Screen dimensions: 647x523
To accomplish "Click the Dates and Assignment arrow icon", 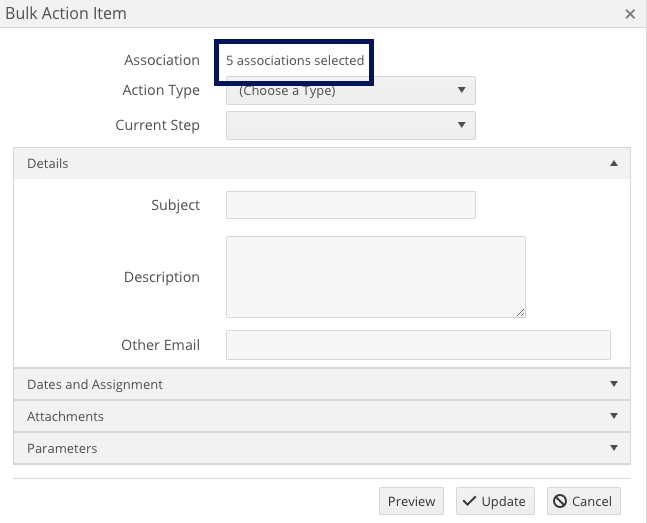I will point(614,384).
